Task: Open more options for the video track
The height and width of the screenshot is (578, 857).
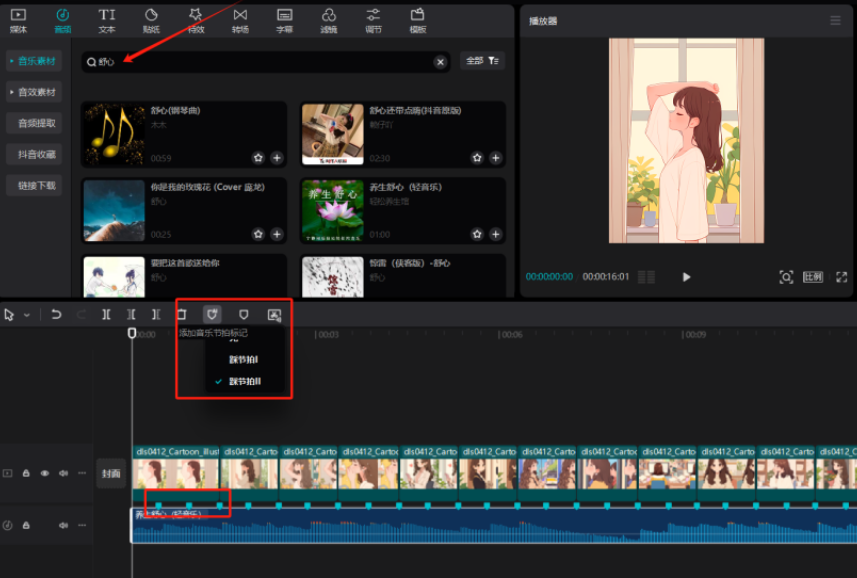Action: pos(82,473)
